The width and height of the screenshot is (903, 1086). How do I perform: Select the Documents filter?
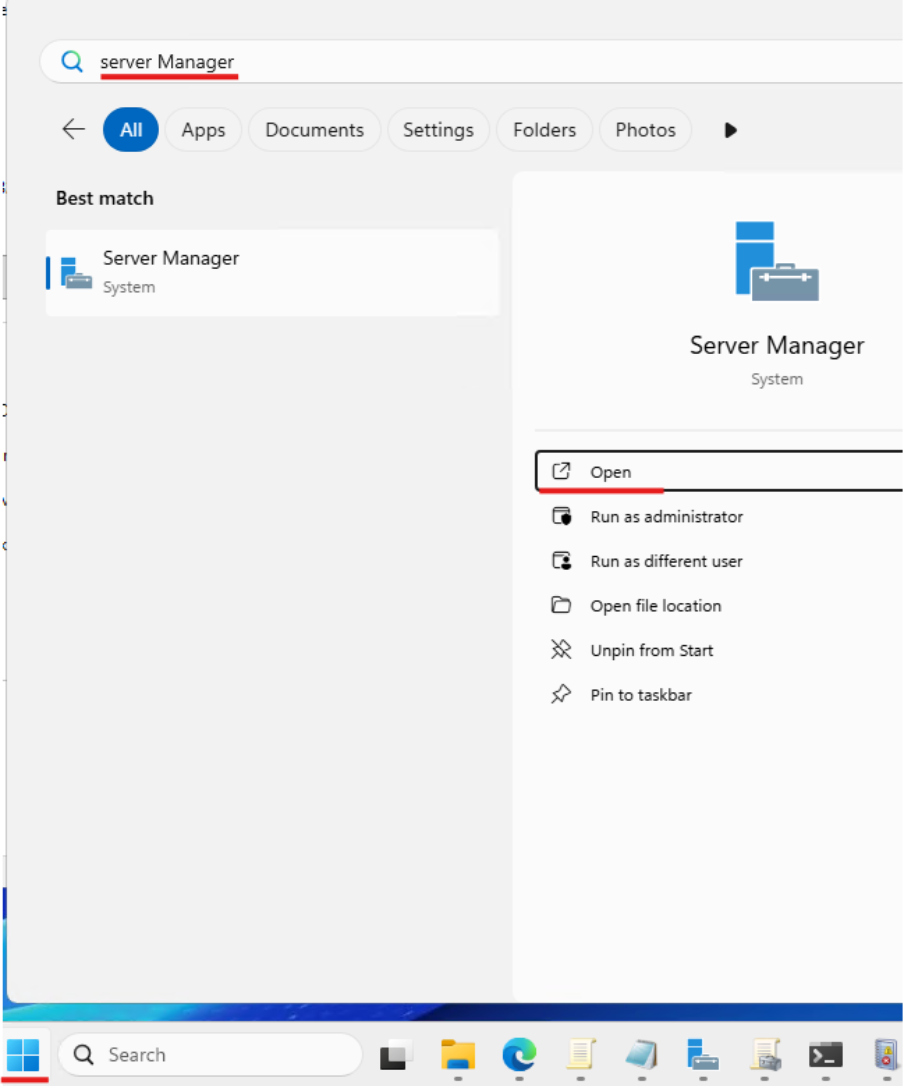(314, 129)
